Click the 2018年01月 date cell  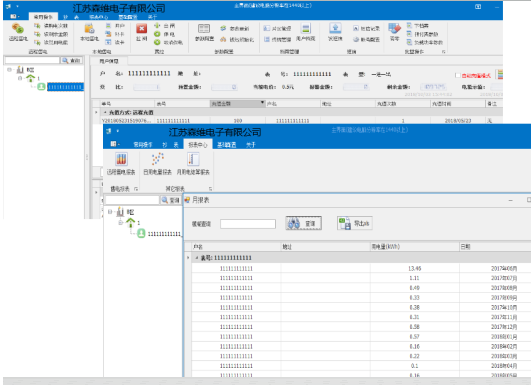point(495,337)
